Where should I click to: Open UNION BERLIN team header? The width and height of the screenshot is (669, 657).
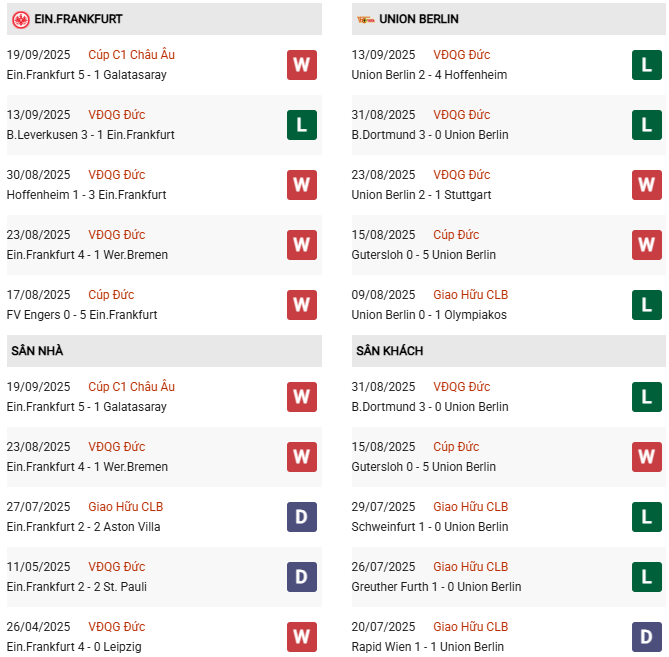coord(419,19)
